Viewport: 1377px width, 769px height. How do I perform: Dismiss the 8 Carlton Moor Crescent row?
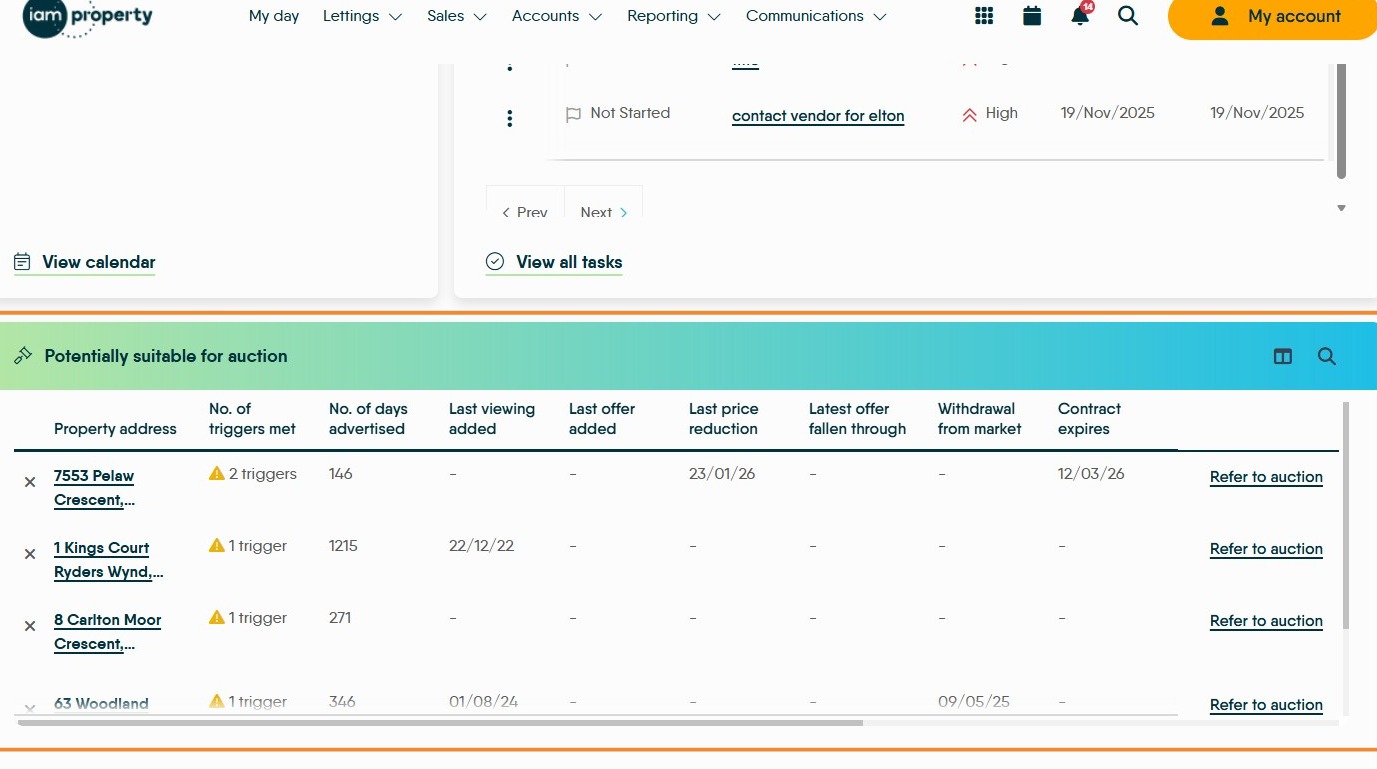pyautogui.click(x=30, y=626)
